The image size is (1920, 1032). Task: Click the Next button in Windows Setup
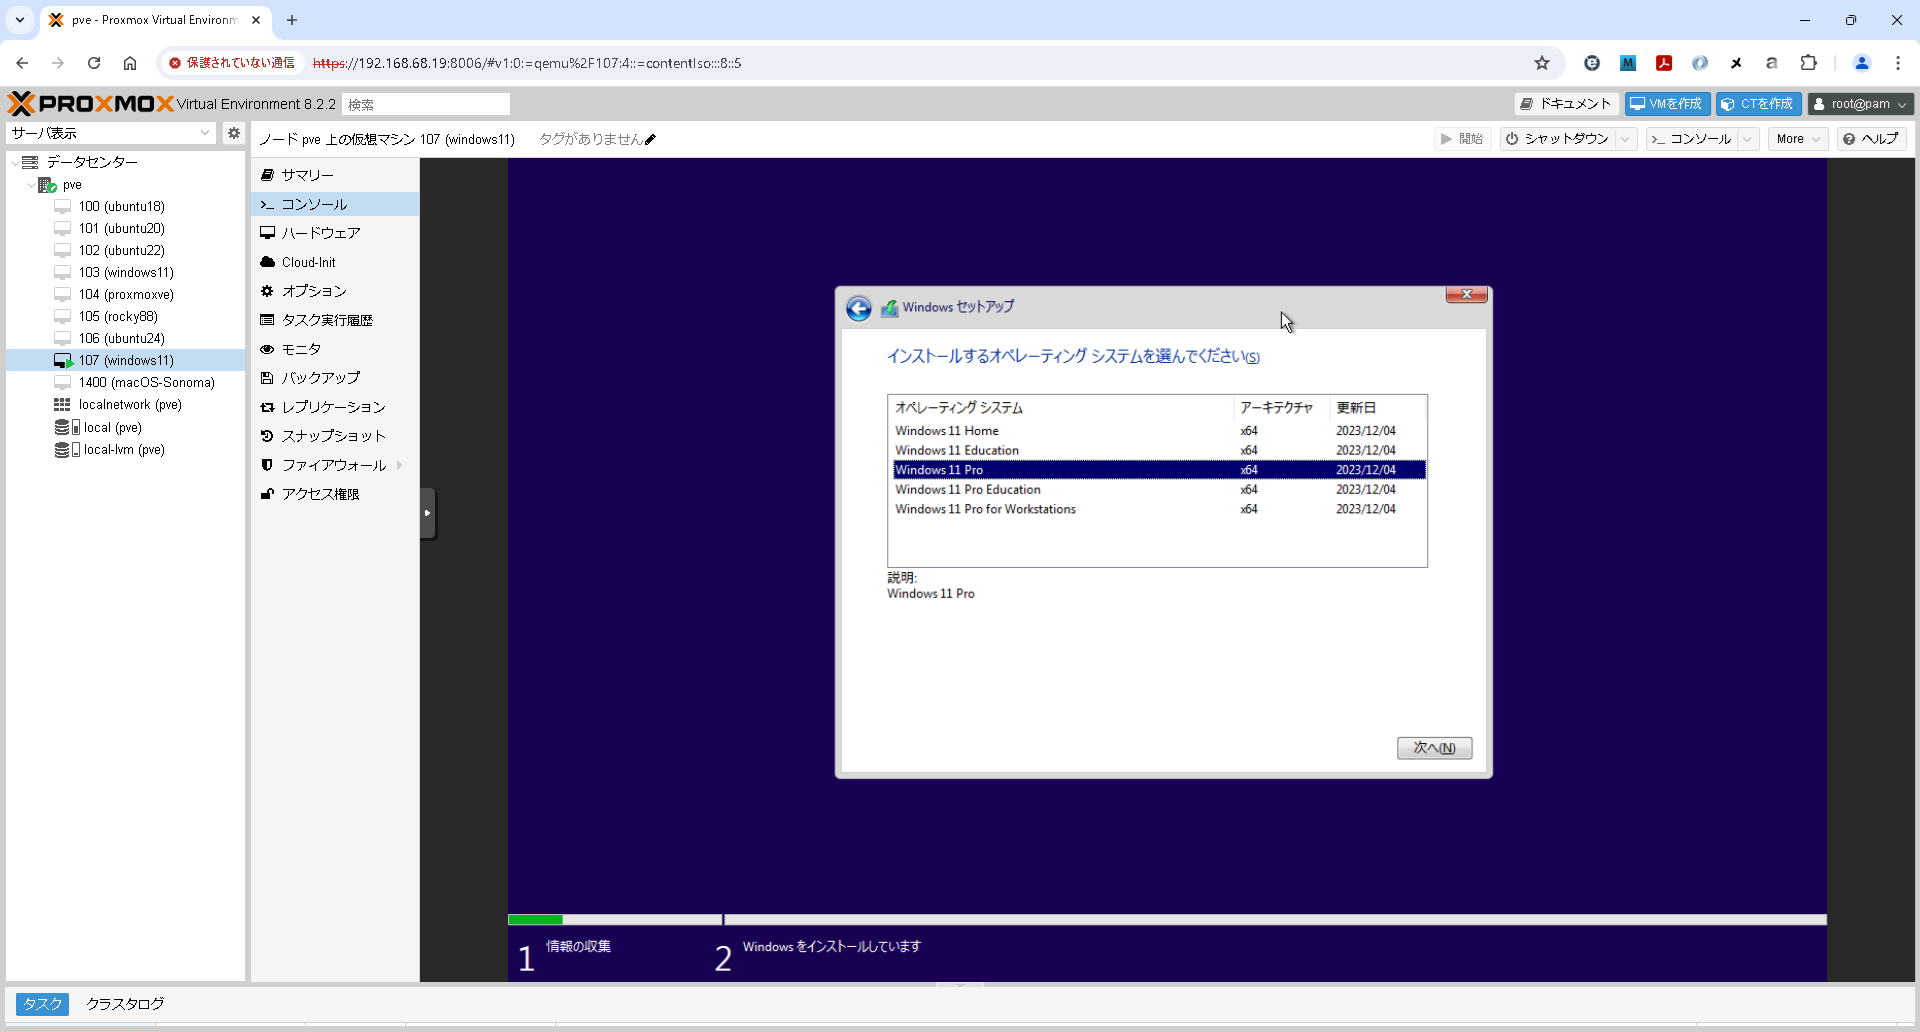1434,748
